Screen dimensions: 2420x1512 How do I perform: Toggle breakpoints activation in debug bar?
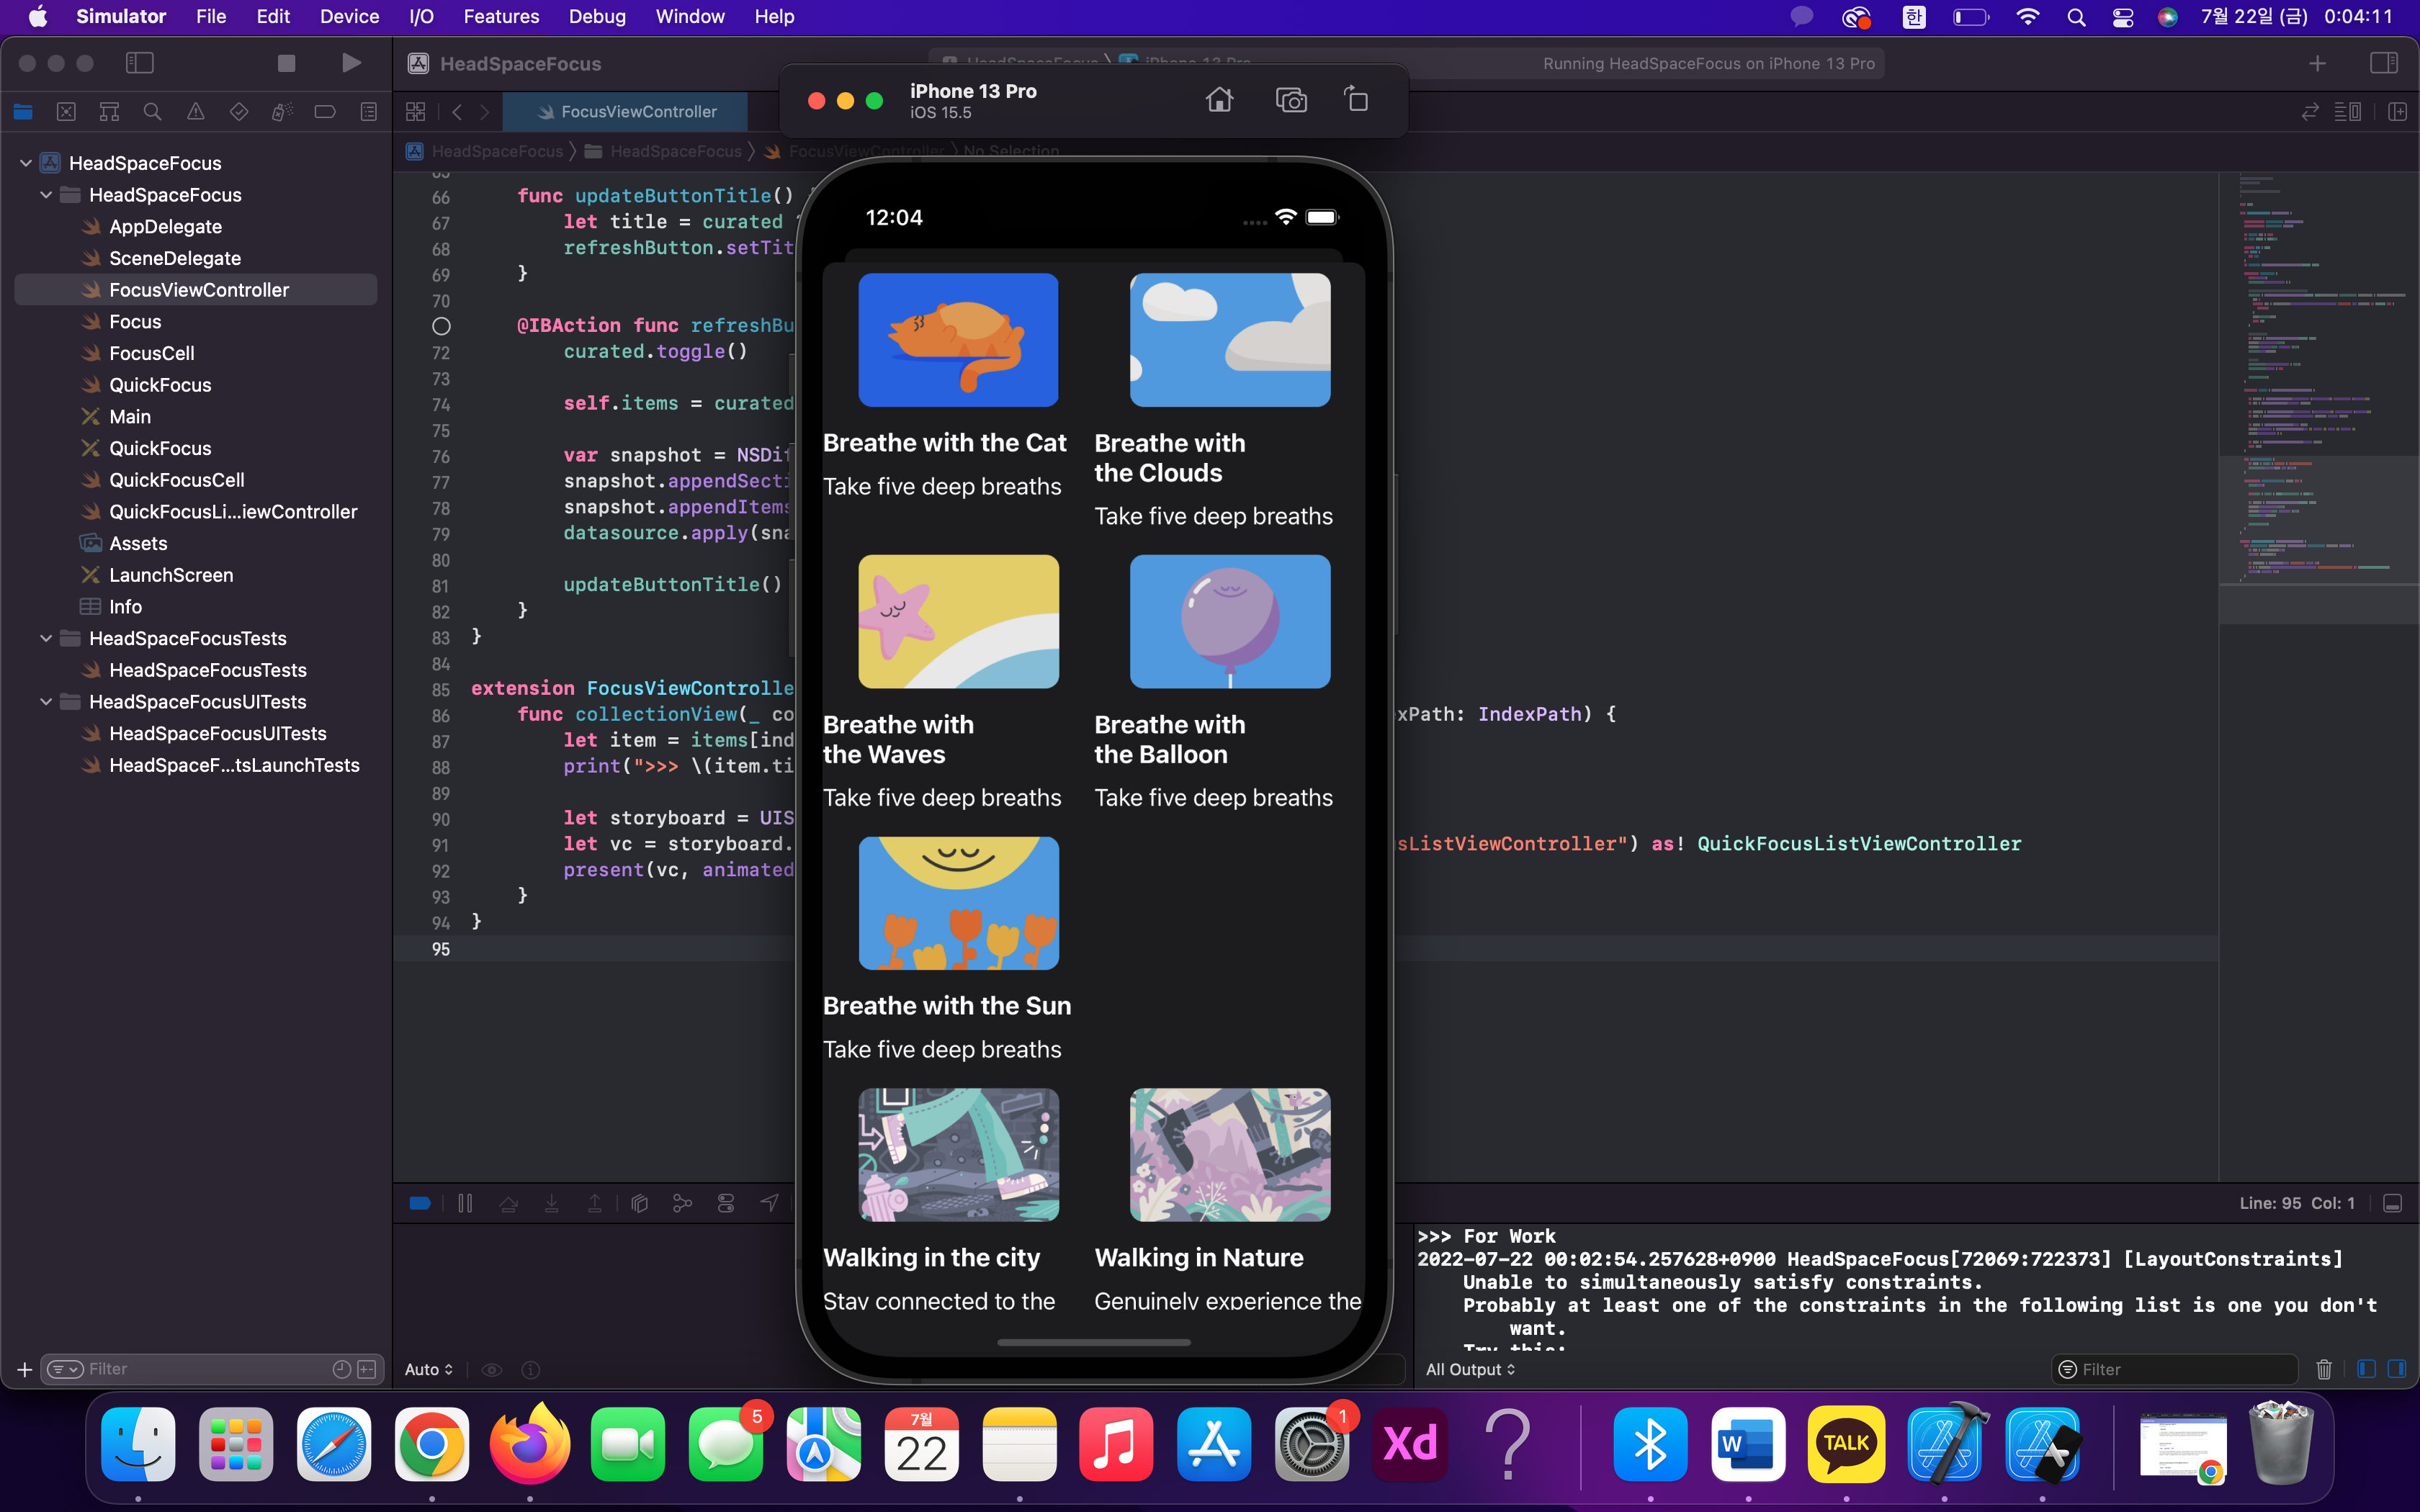420,1203
